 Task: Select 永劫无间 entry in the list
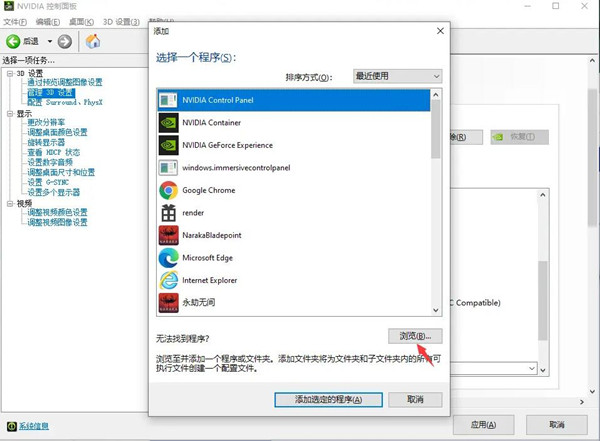[x=294, y=303]
